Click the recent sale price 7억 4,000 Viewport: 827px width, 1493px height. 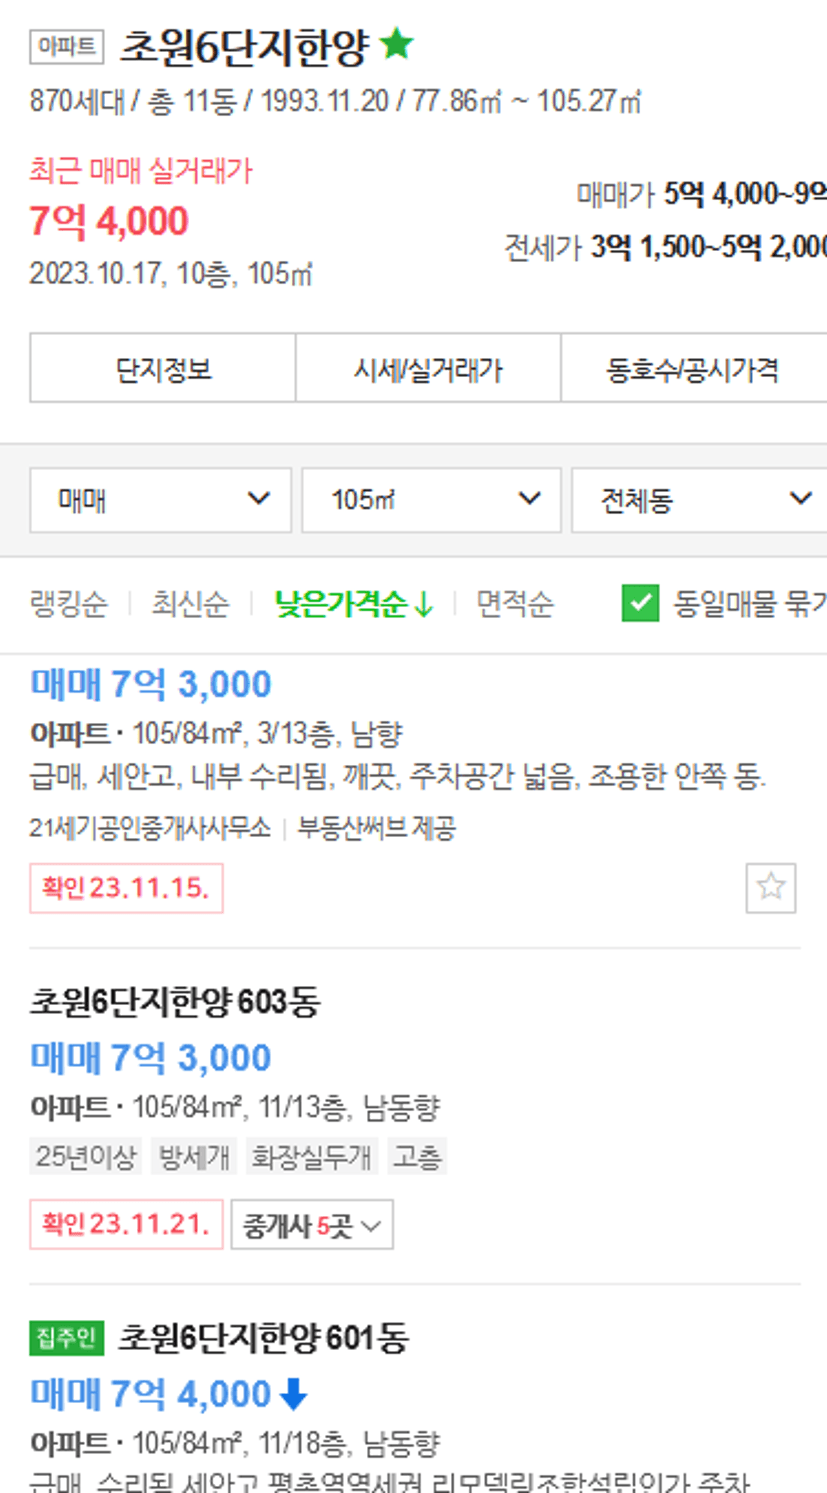109,221
